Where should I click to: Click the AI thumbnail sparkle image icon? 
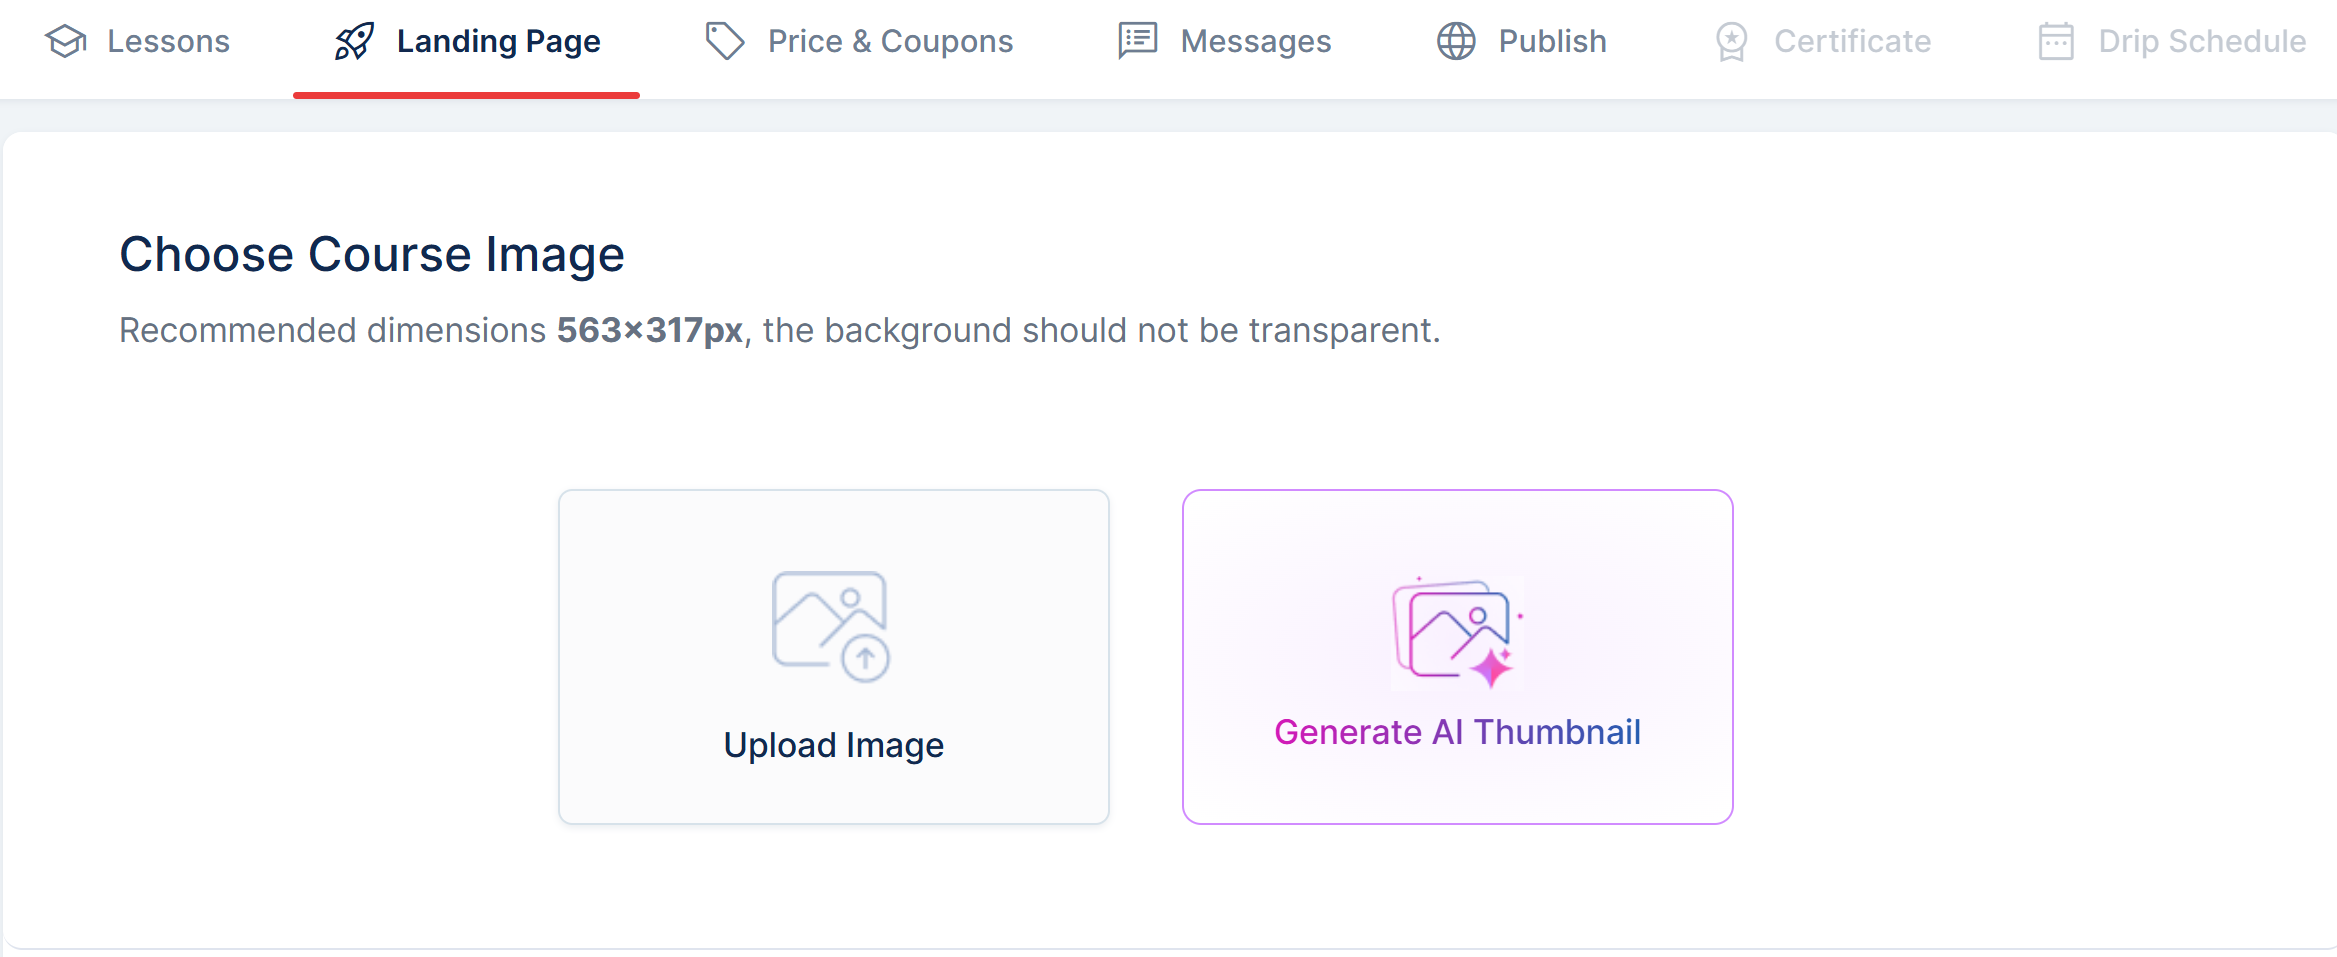point(1457,633)
